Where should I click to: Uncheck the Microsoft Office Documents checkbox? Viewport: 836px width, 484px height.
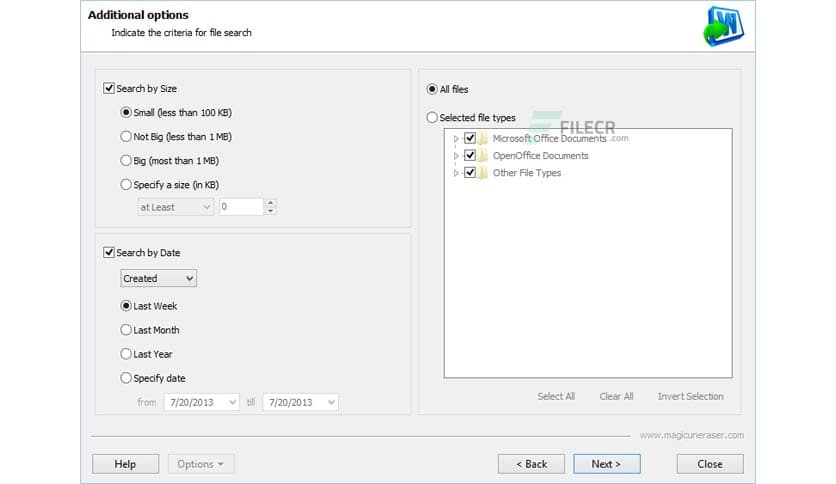point(470,139)
